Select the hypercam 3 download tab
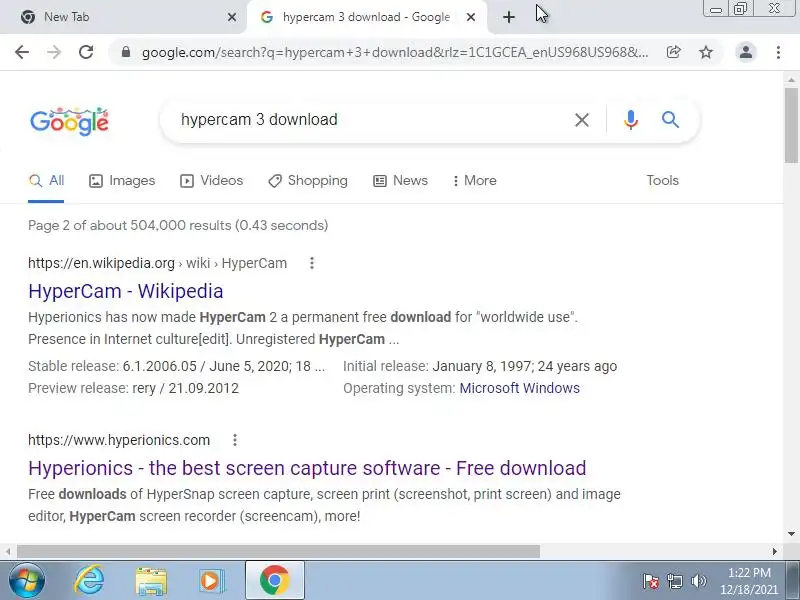The width and height of the screenshot is (800, 600). click(x=366, y=17)
